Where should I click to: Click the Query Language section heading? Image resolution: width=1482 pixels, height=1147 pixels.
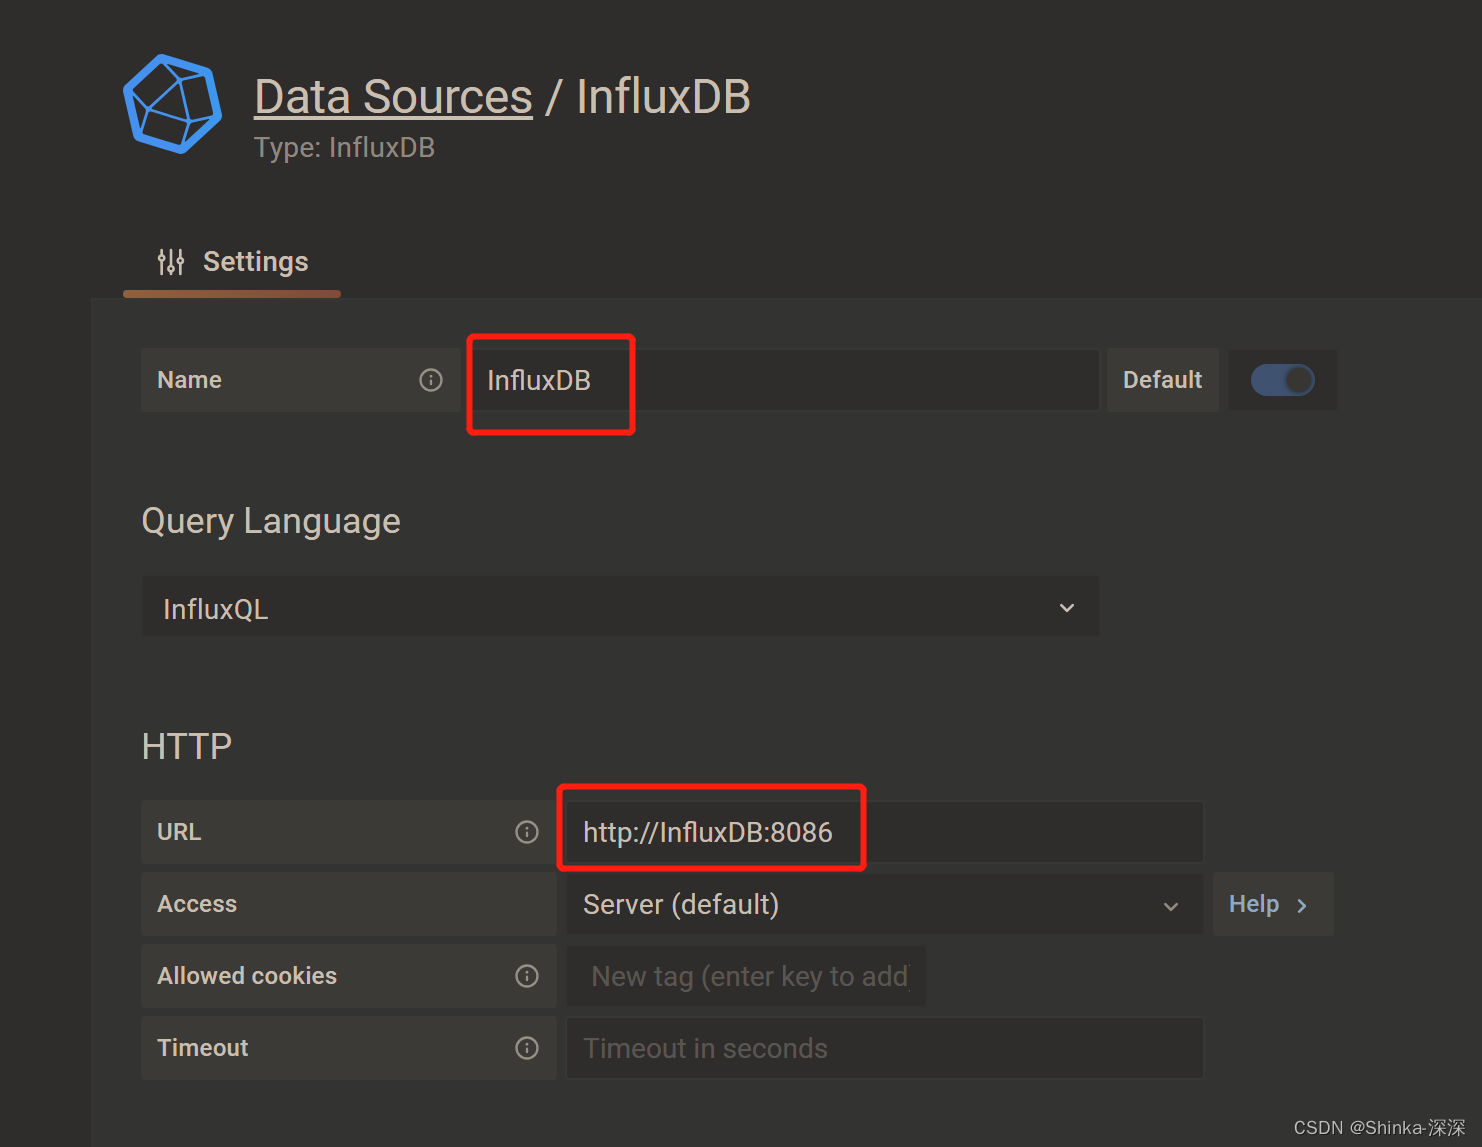click(x=271, y=521)
